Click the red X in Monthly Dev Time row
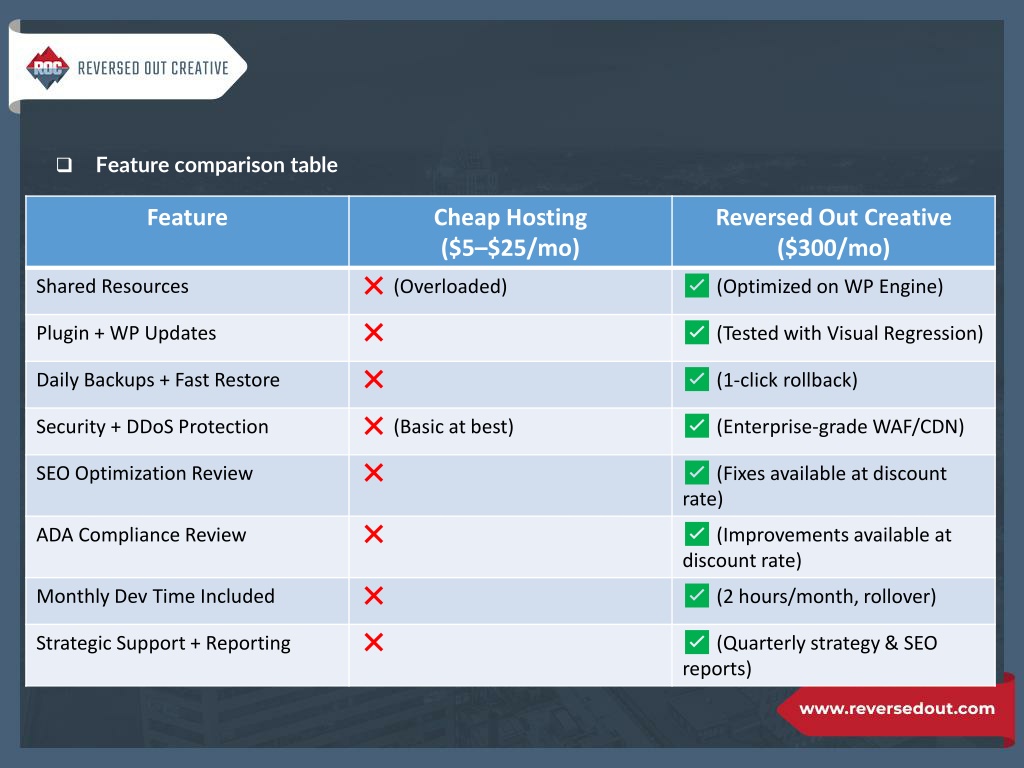1024x768 pixels. (x=374, y=595)
